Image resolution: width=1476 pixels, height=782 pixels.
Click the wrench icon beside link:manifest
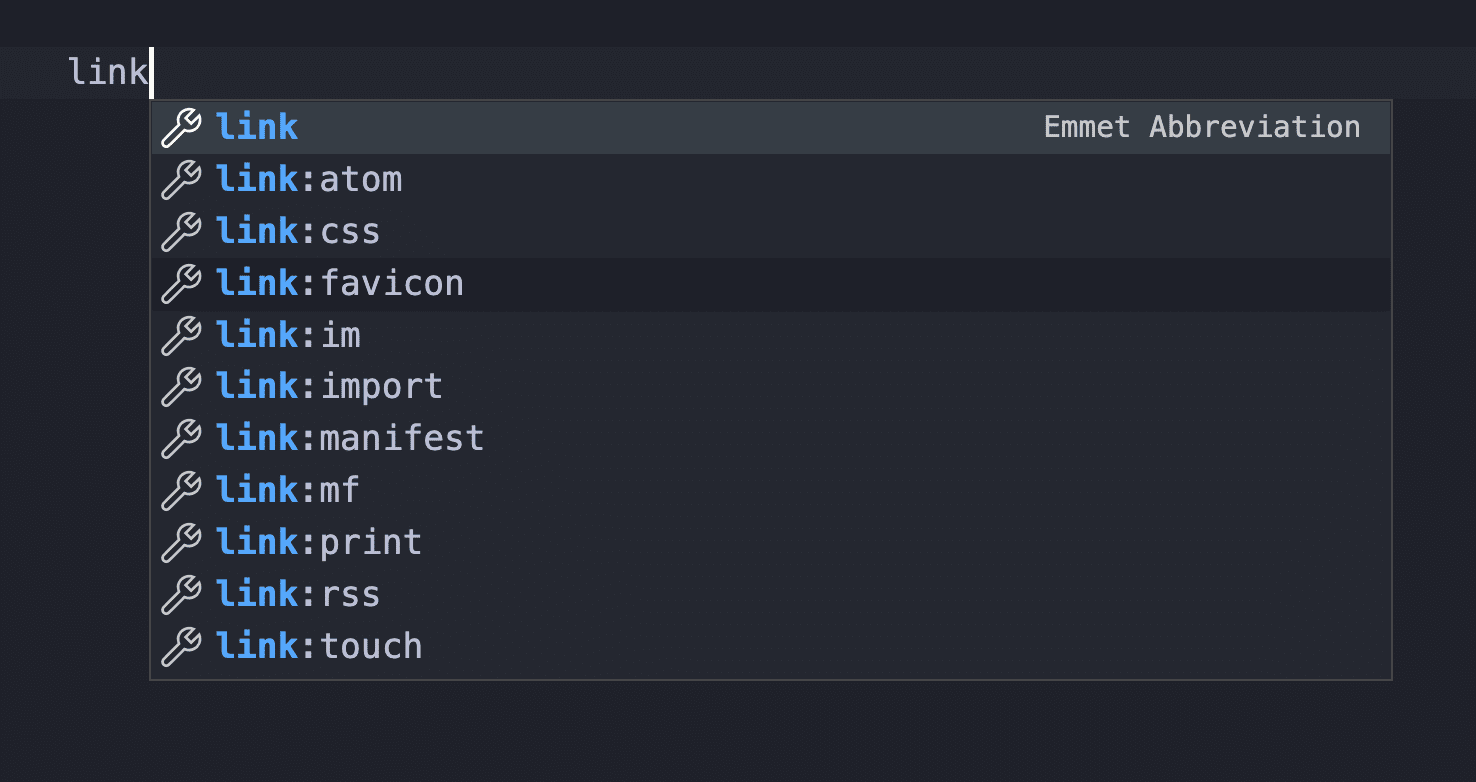(x=180, y=438)
